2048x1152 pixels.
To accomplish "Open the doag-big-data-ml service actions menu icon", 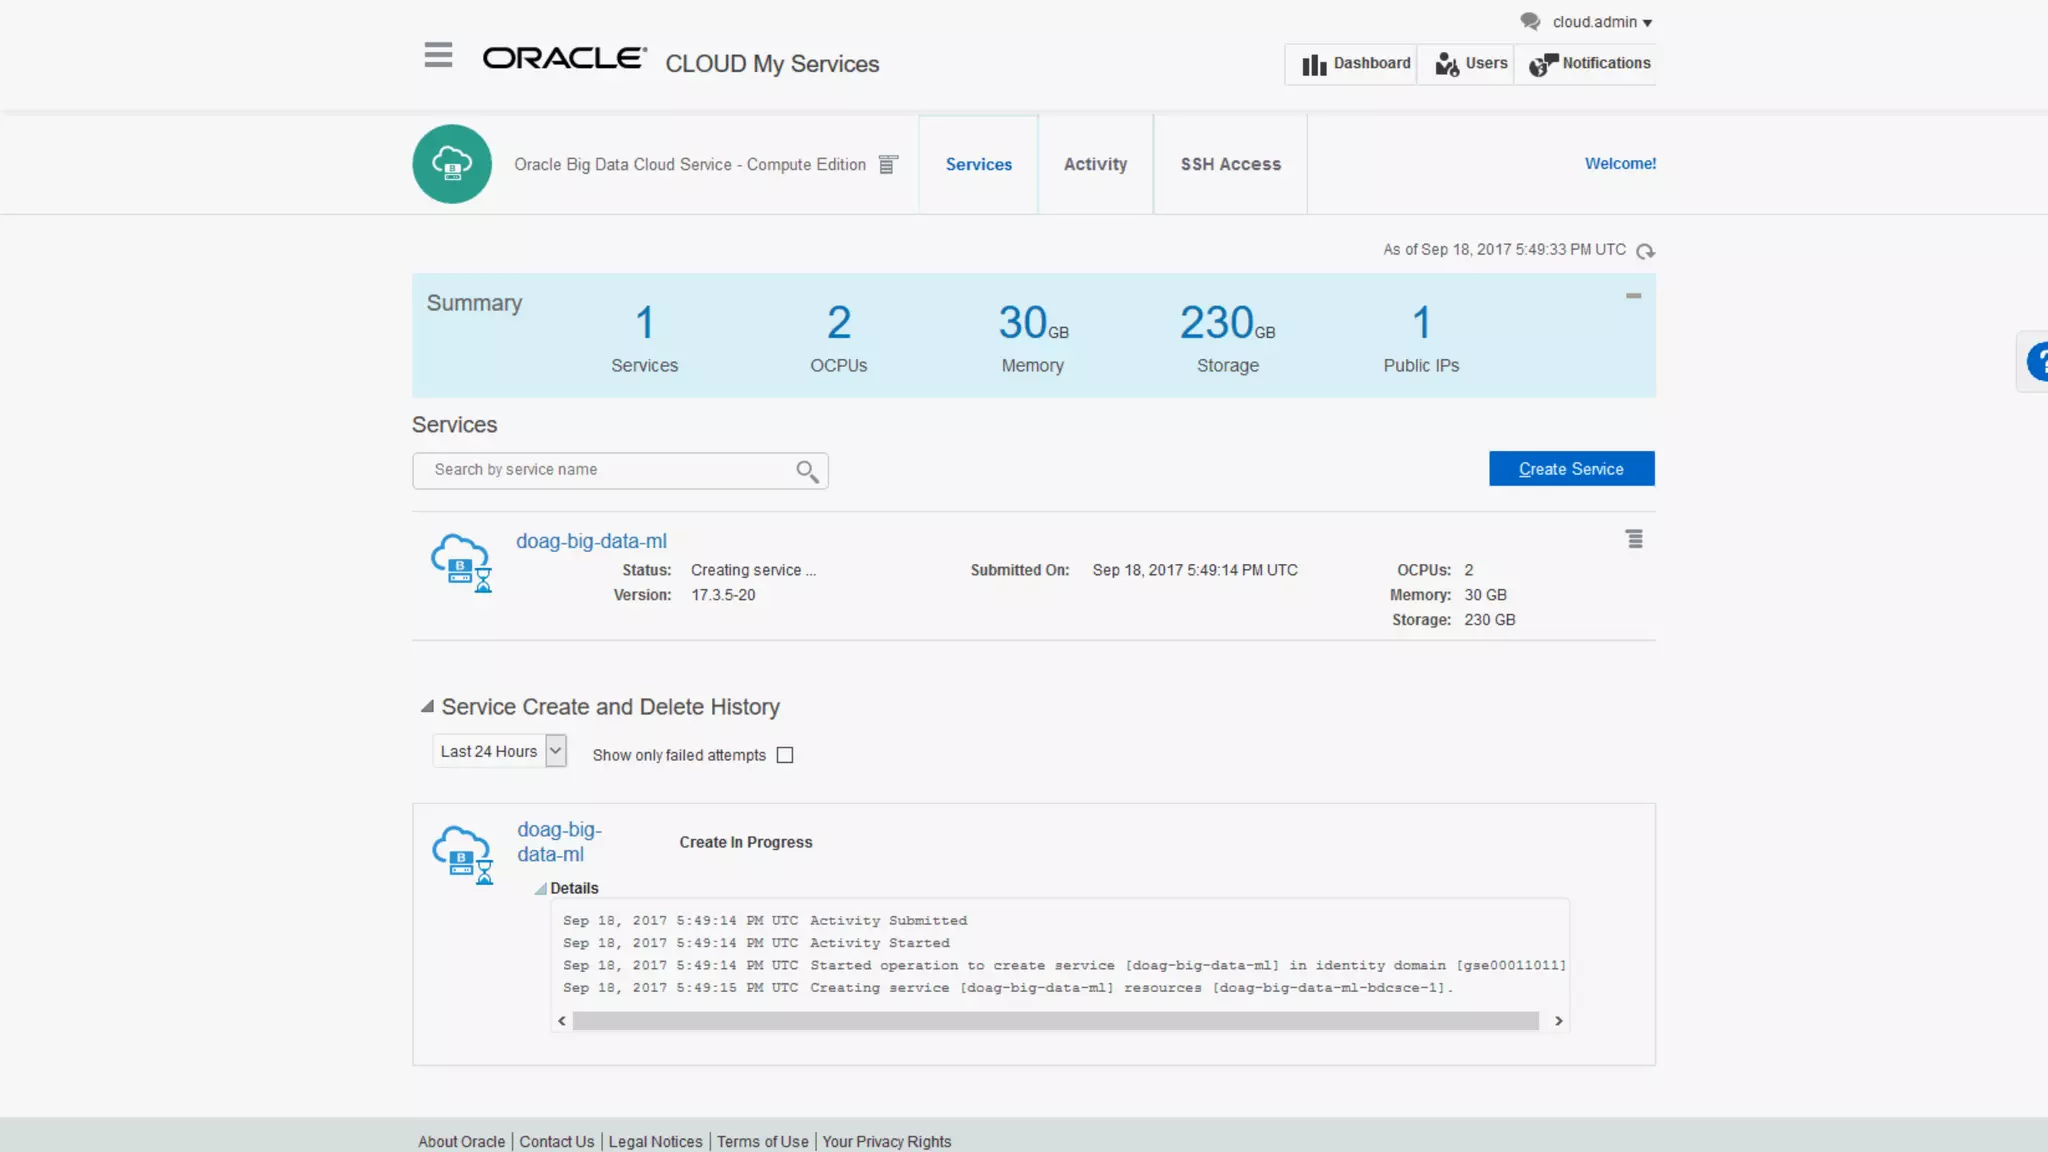I will click(1634, 540).
